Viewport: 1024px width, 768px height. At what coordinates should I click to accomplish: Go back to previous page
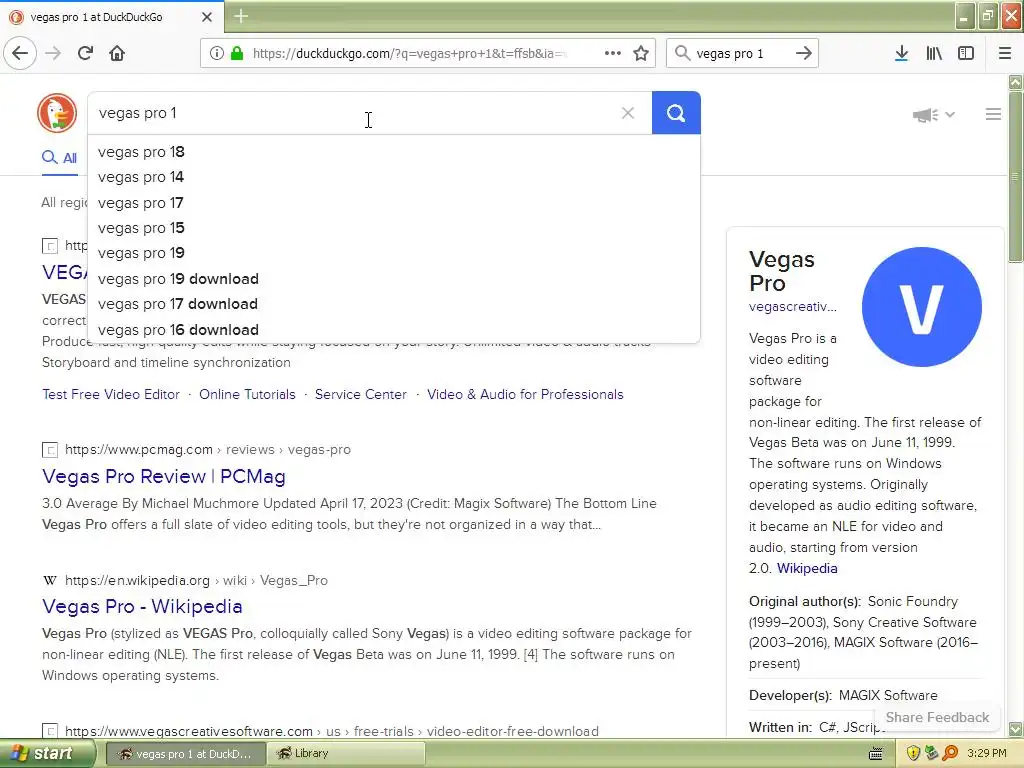pyautogui.click(x=20, y=53)
